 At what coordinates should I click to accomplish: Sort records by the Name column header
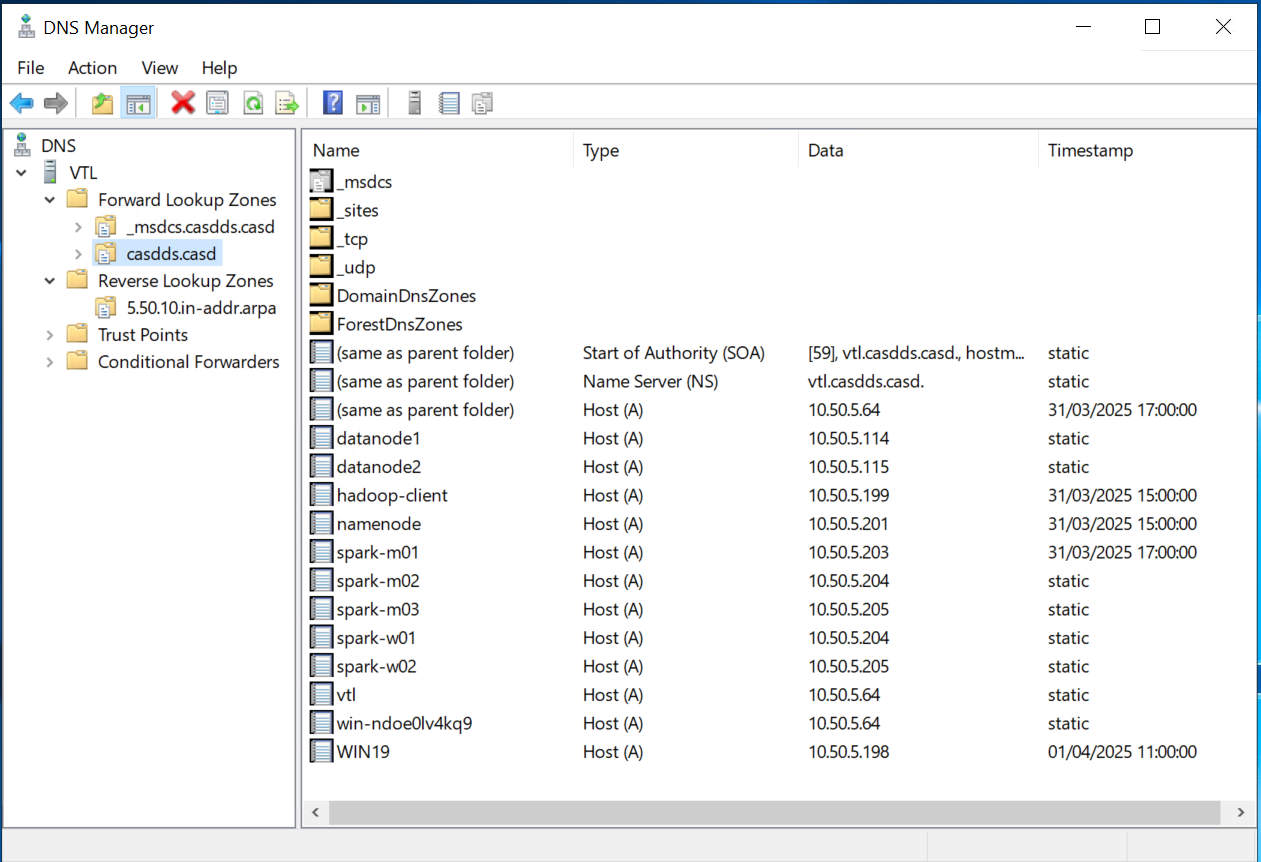click(x=335, y=150)
